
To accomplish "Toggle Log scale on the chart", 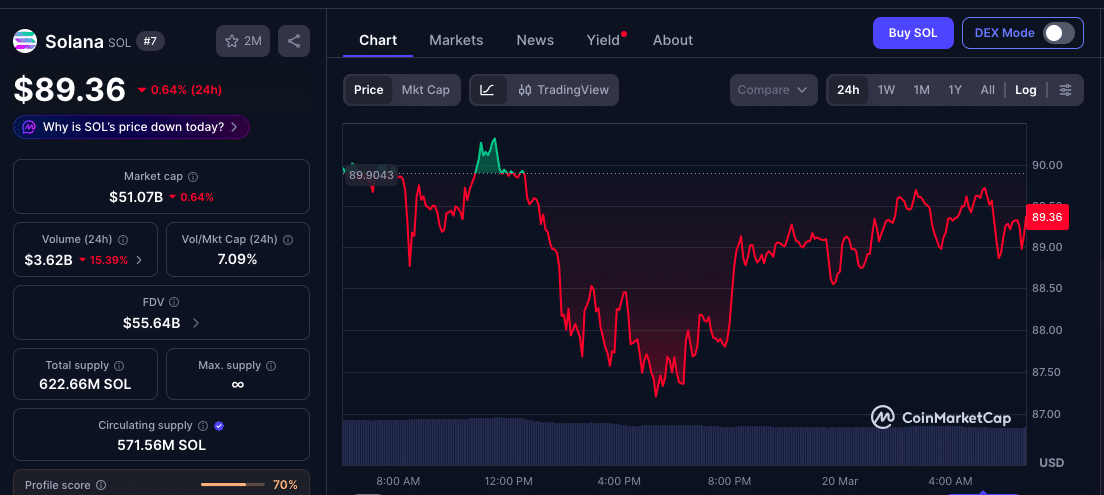I will [x=1025, y=90].
